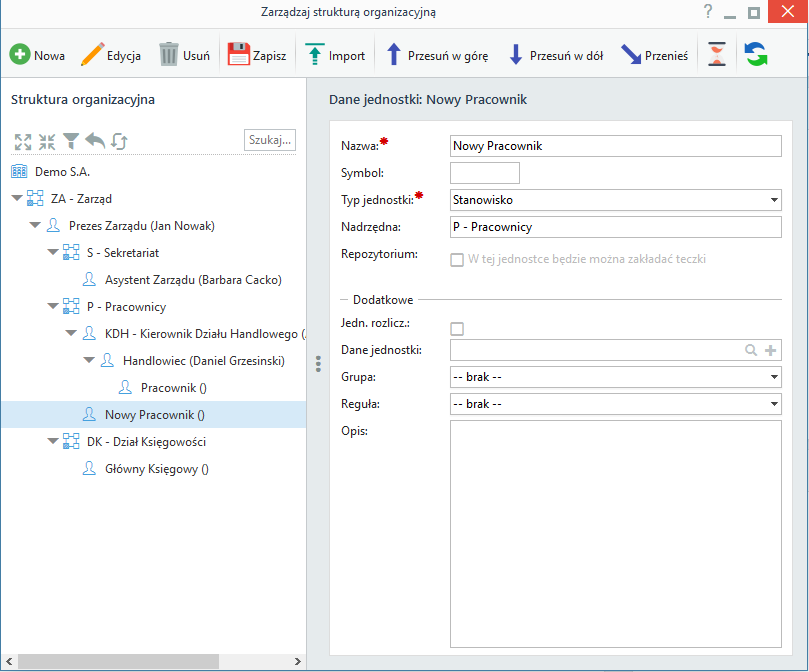
Task: Click the Nazwa input field
Action: 616,146
